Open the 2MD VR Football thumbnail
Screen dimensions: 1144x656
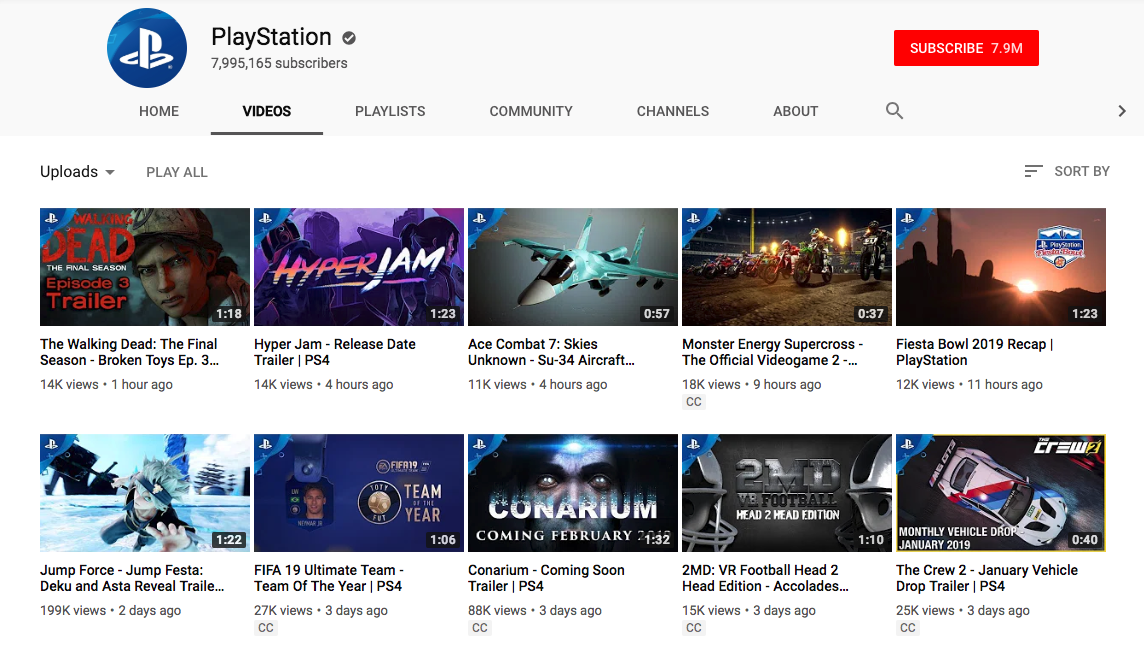pos(786,493)
